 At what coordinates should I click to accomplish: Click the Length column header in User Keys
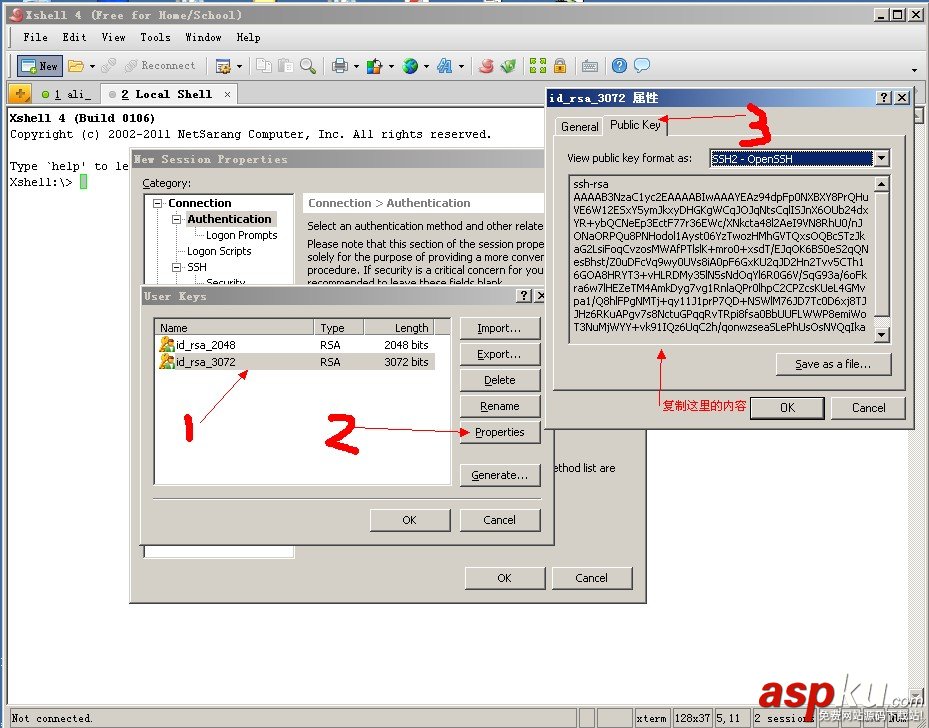(399, 328)
